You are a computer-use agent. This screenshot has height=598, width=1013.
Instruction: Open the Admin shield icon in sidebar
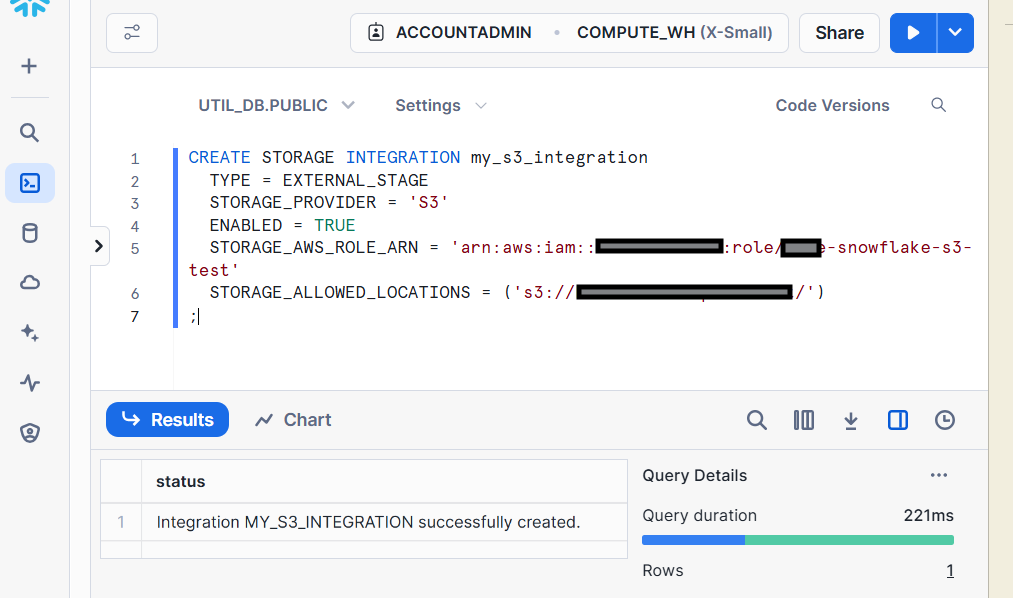[x=30, y=433]
